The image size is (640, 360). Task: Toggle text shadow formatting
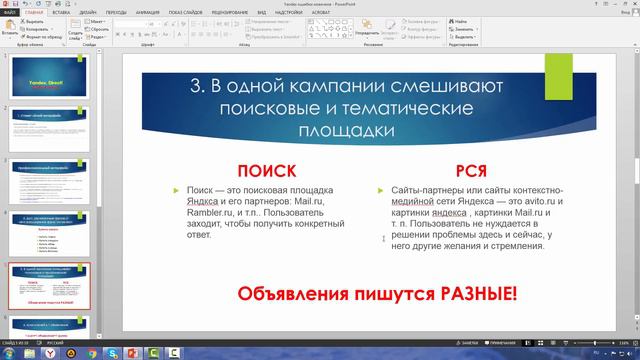(139, 35)
